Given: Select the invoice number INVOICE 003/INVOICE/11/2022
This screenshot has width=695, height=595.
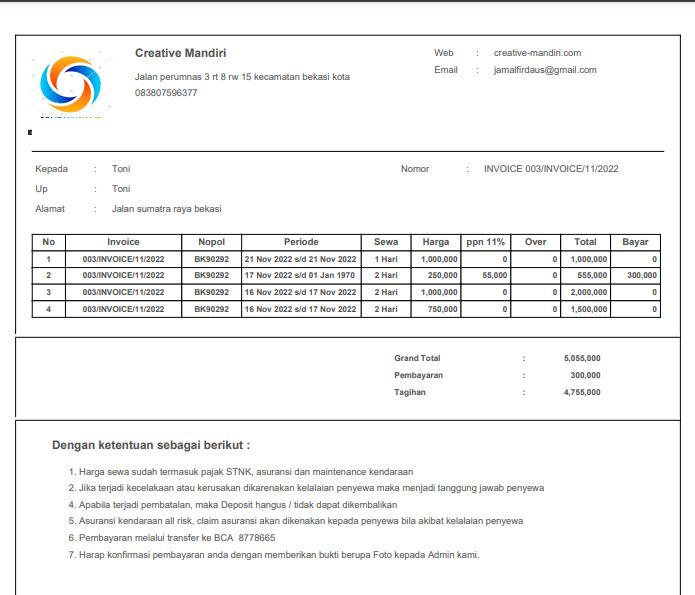Looking at the screenshot, I should click(551, 169).
